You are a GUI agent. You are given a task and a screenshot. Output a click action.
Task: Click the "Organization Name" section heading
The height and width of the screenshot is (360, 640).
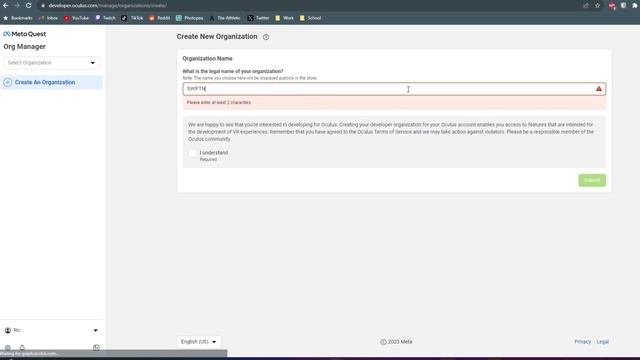(207, 59)
